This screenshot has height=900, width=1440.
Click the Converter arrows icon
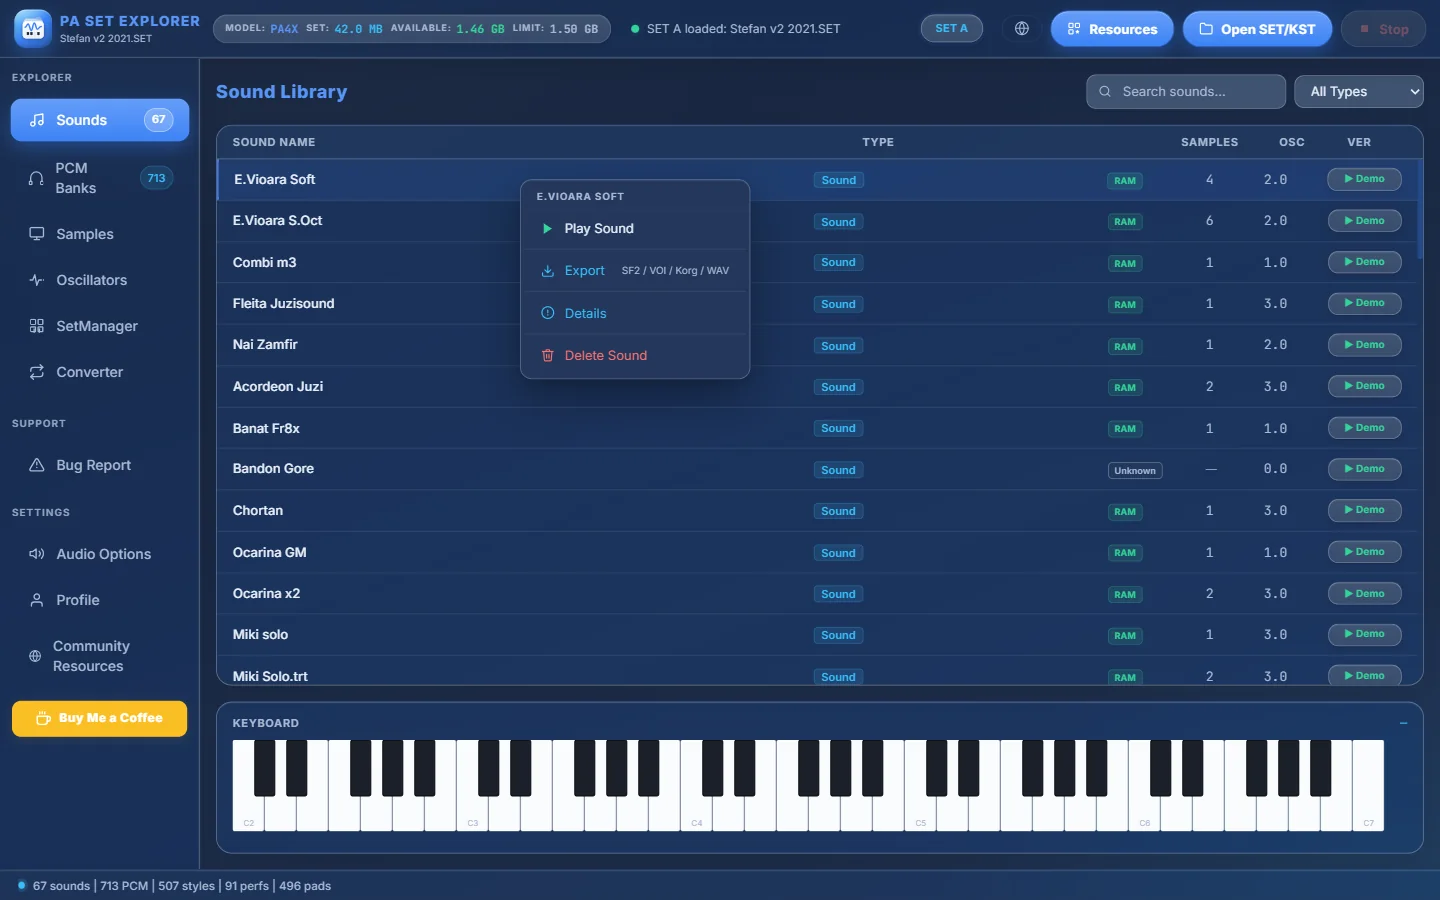pos(37,372)
